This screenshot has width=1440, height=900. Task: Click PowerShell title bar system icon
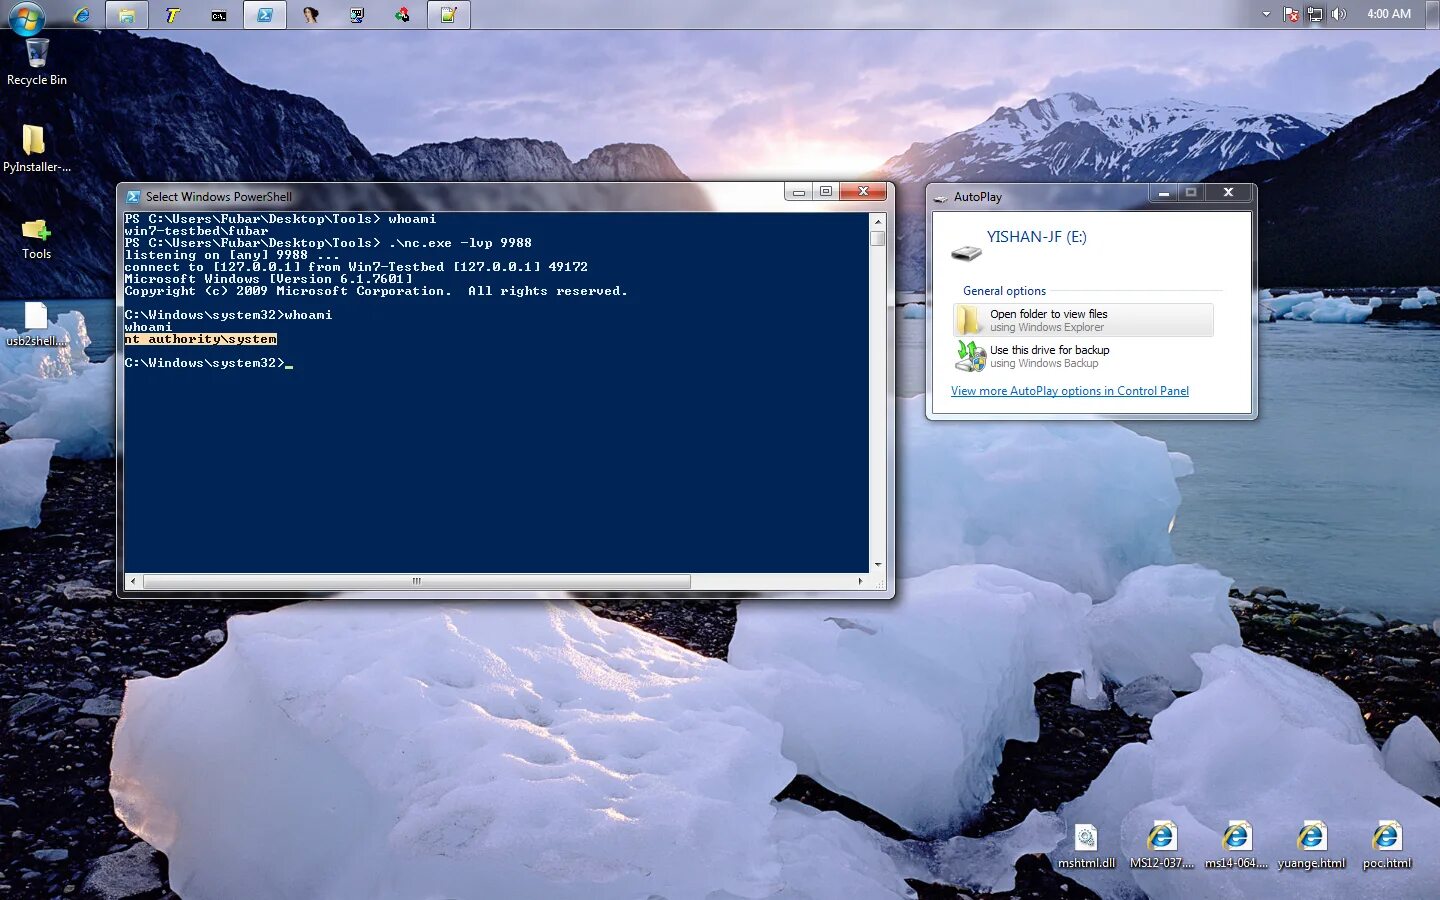point(133,197)
